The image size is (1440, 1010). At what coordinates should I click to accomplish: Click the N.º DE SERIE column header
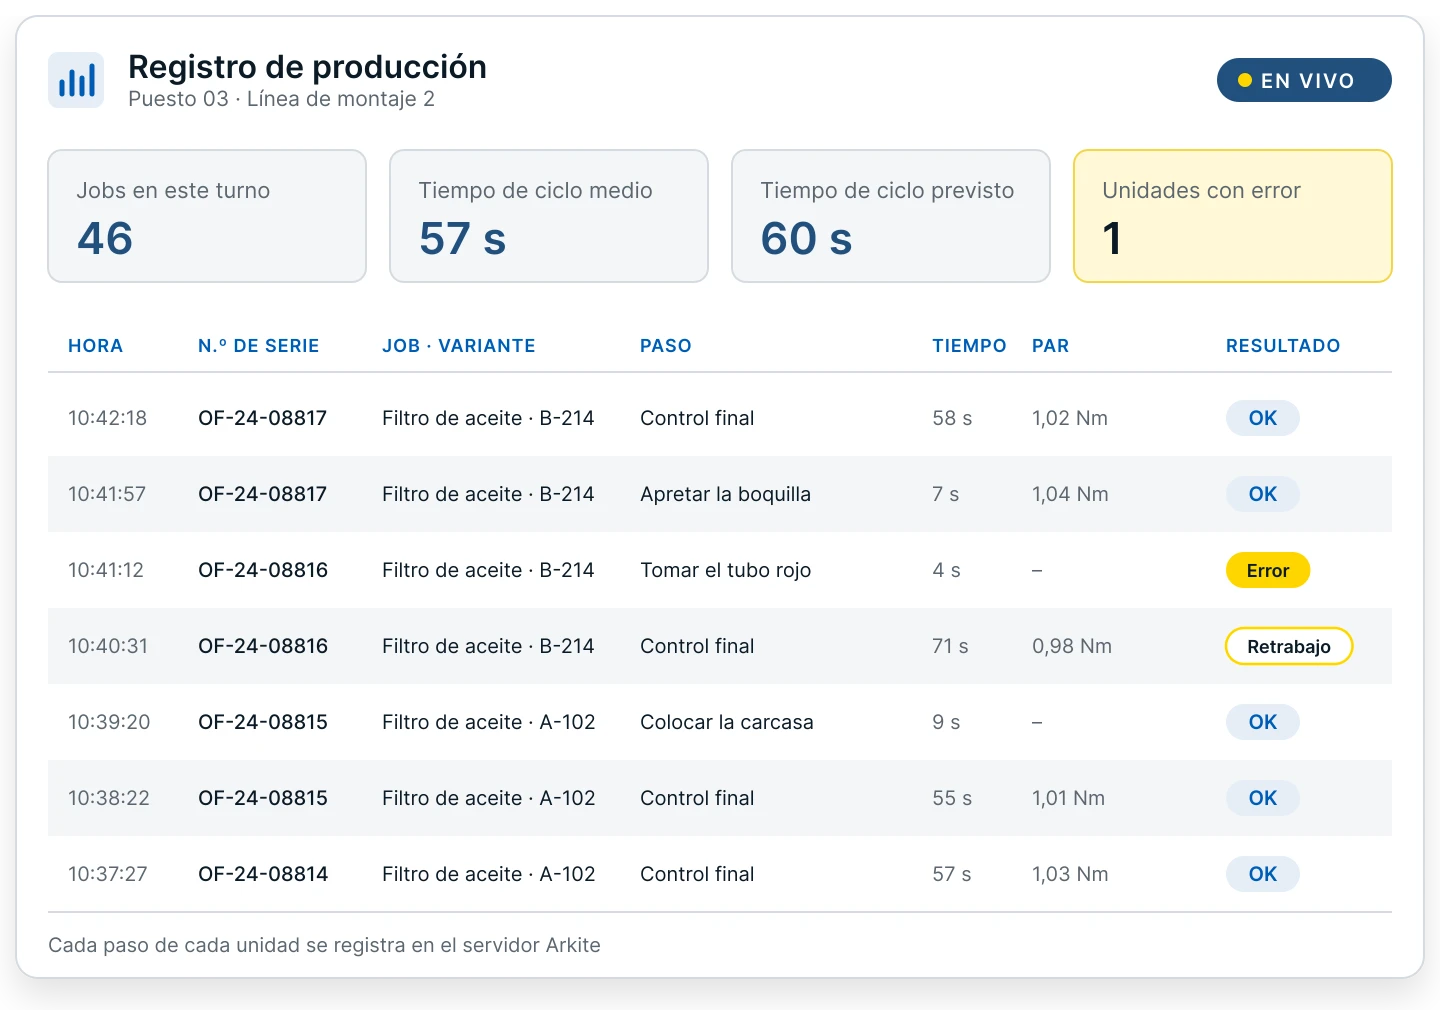tap(259, 346)
